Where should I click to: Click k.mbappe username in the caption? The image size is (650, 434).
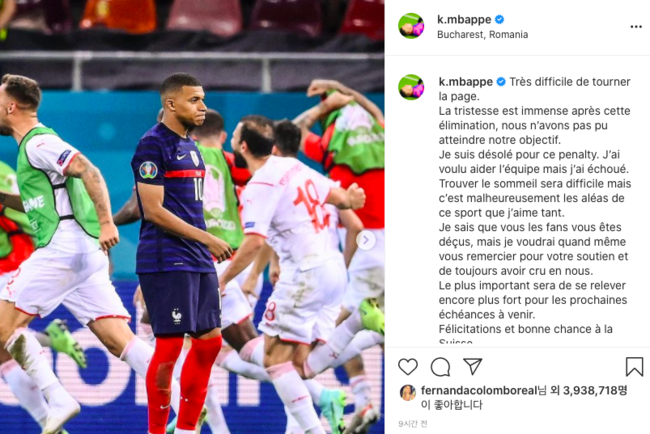point(466,82)
